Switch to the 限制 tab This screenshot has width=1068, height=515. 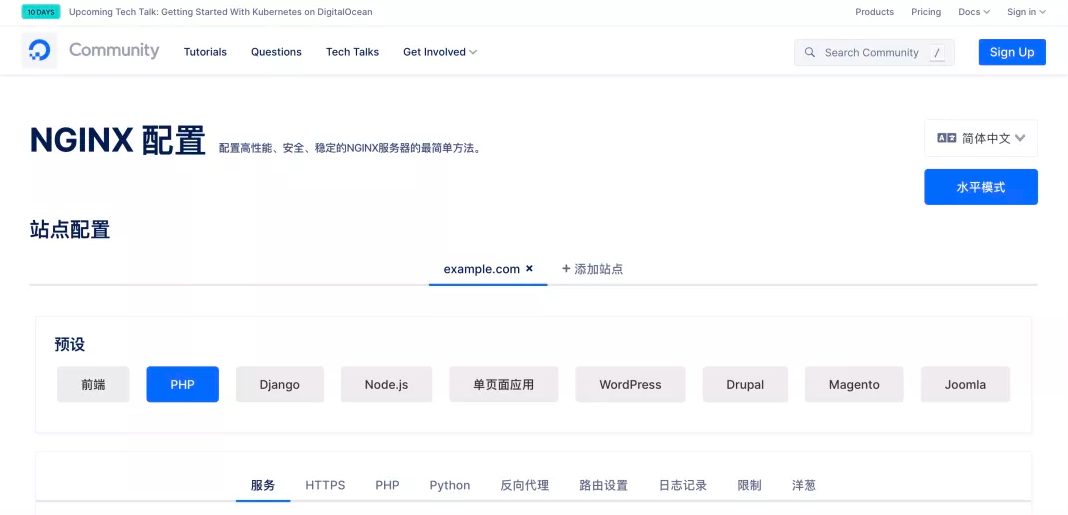pyautogui.click(x=749, y=485)
